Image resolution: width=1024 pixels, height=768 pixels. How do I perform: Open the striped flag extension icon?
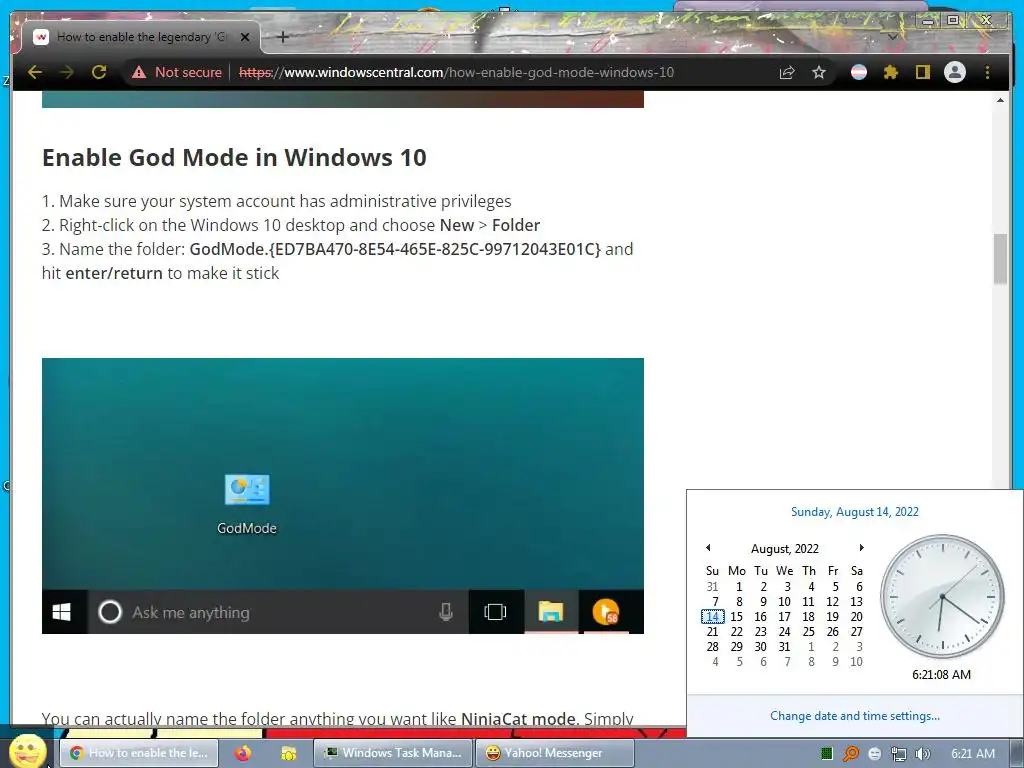pos(859,72)
